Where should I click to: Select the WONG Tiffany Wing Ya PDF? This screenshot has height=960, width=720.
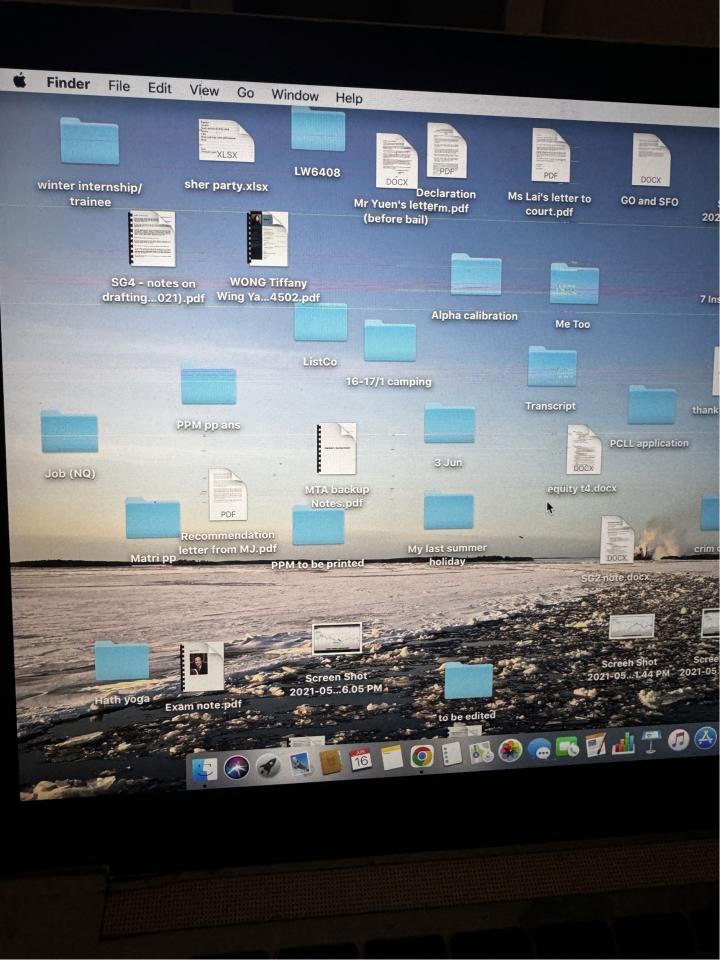click(x=268, y=239)
